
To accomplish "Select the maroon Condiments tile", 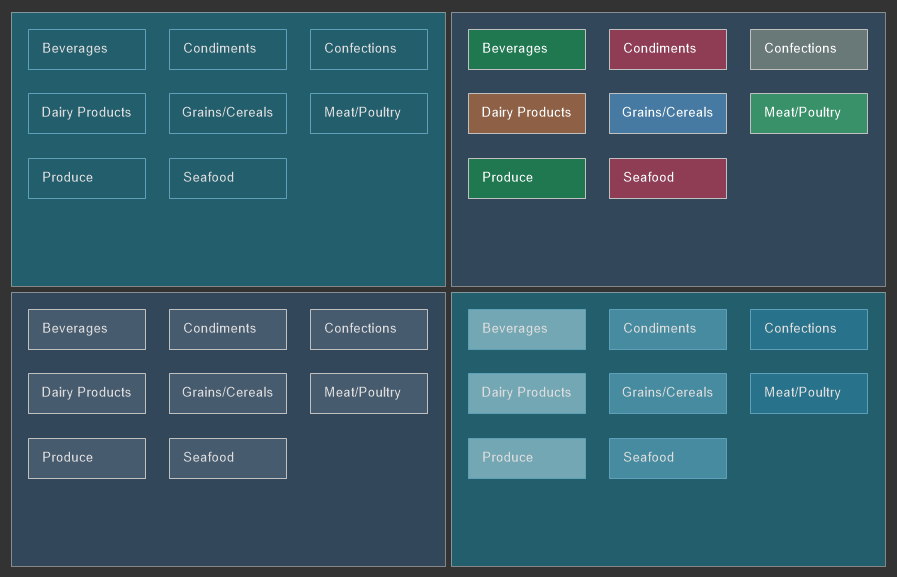I will pyautogui.click(x=667, y=49).
